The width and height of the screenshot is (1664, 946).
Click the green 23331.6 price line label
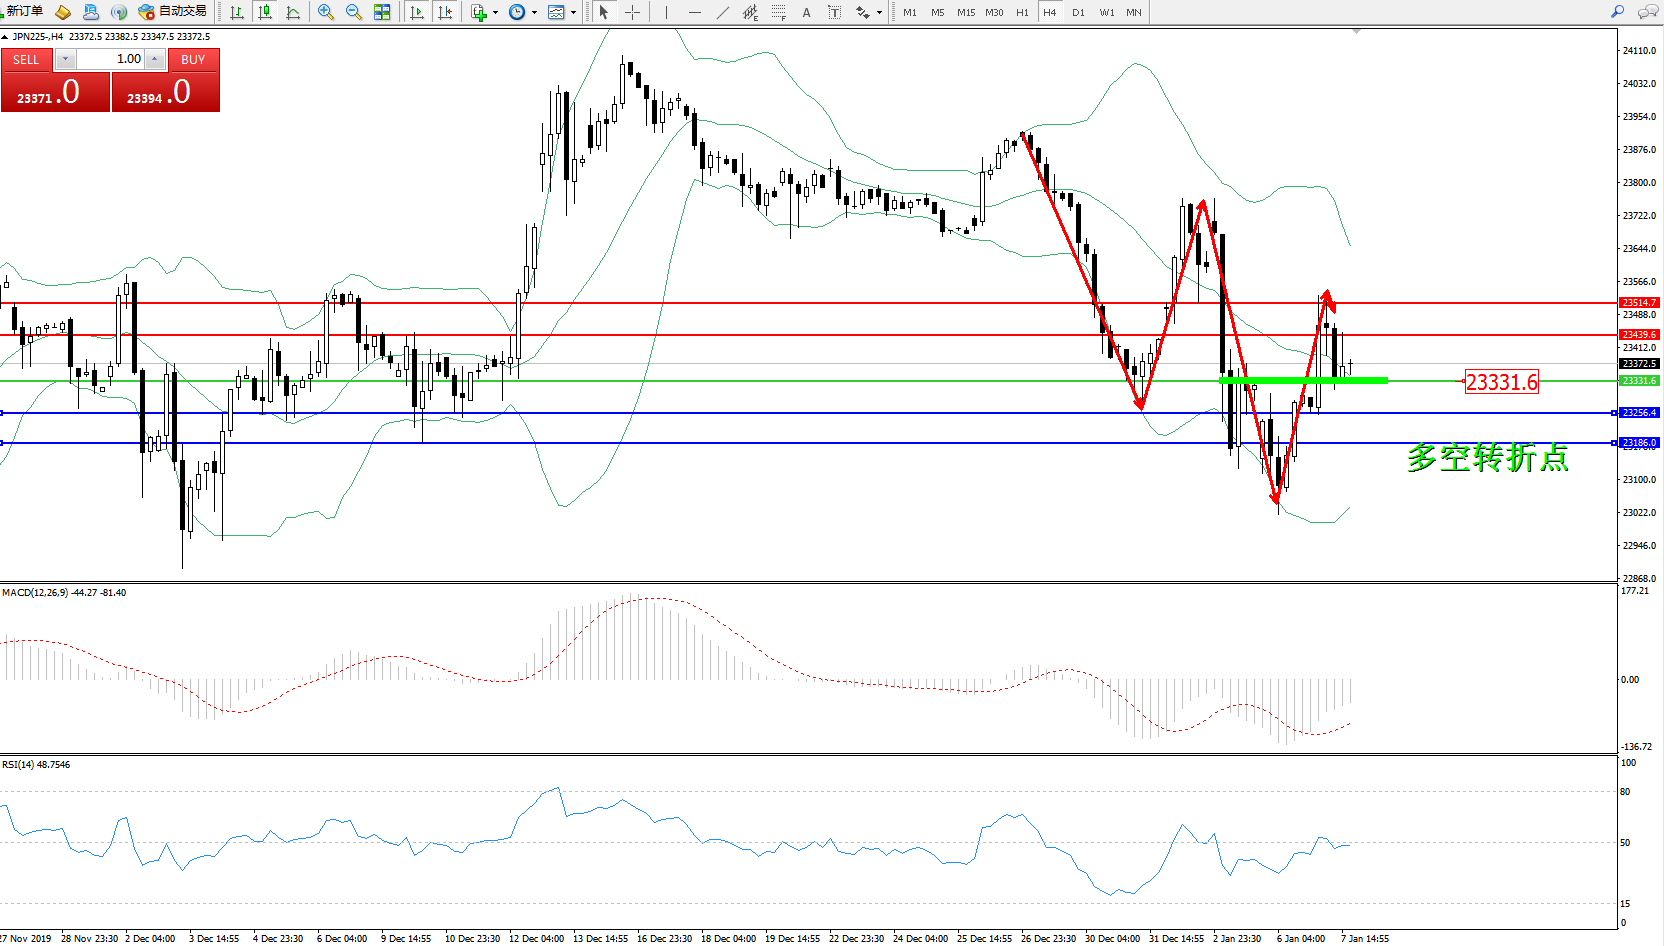1501,382
